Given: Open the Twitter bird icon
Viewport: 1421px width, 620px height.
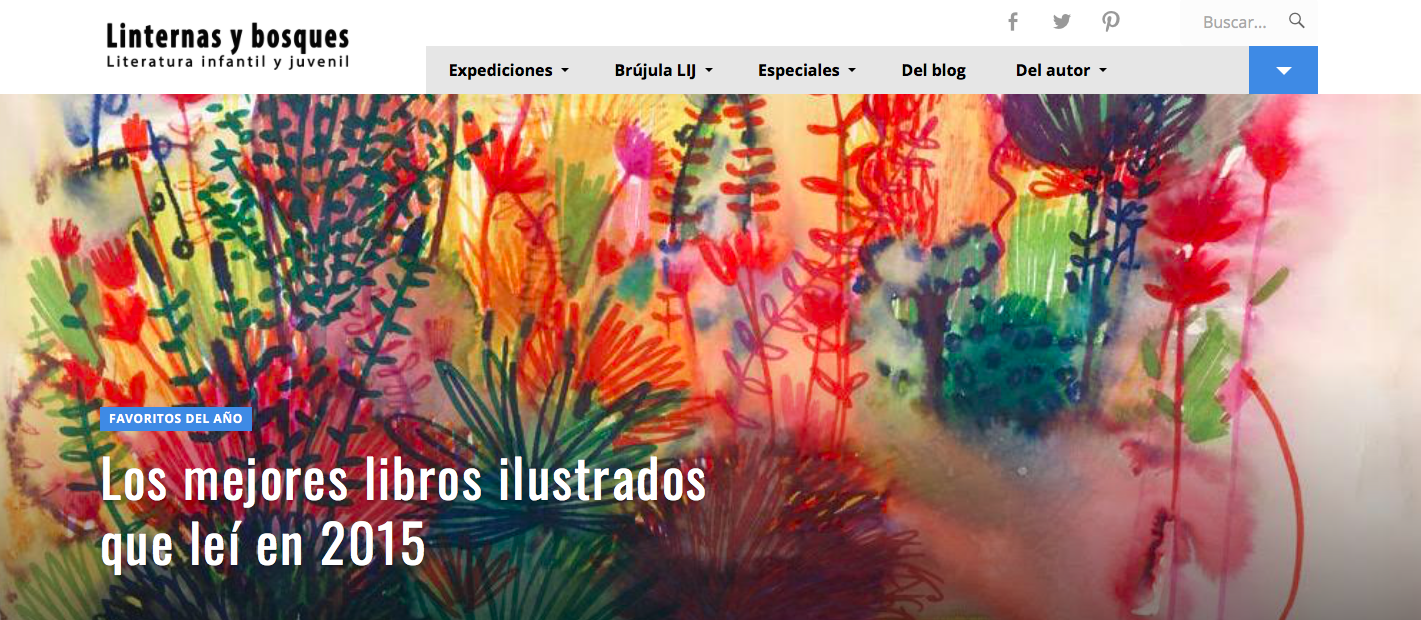Looking at the screenshot, I should [x=1062, y=21].
